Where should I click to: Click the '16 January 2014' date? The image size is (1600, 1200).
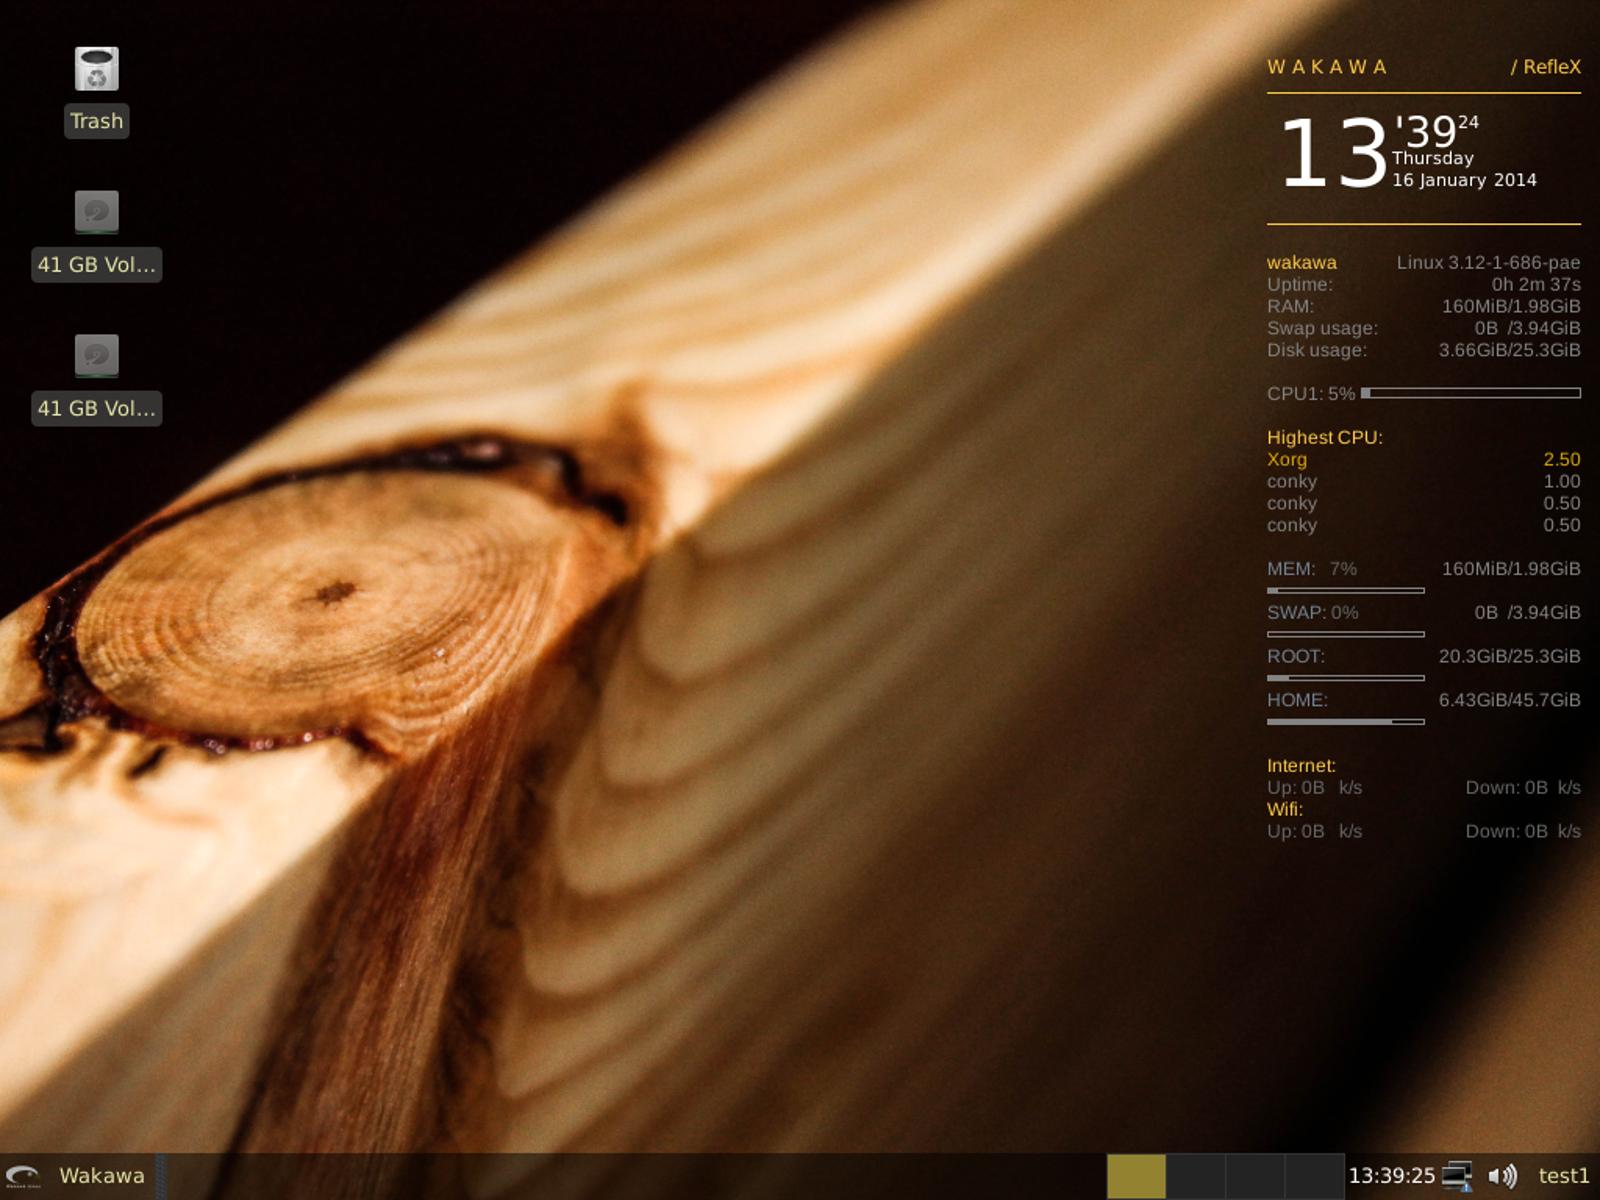click(x=1464, y=180)
